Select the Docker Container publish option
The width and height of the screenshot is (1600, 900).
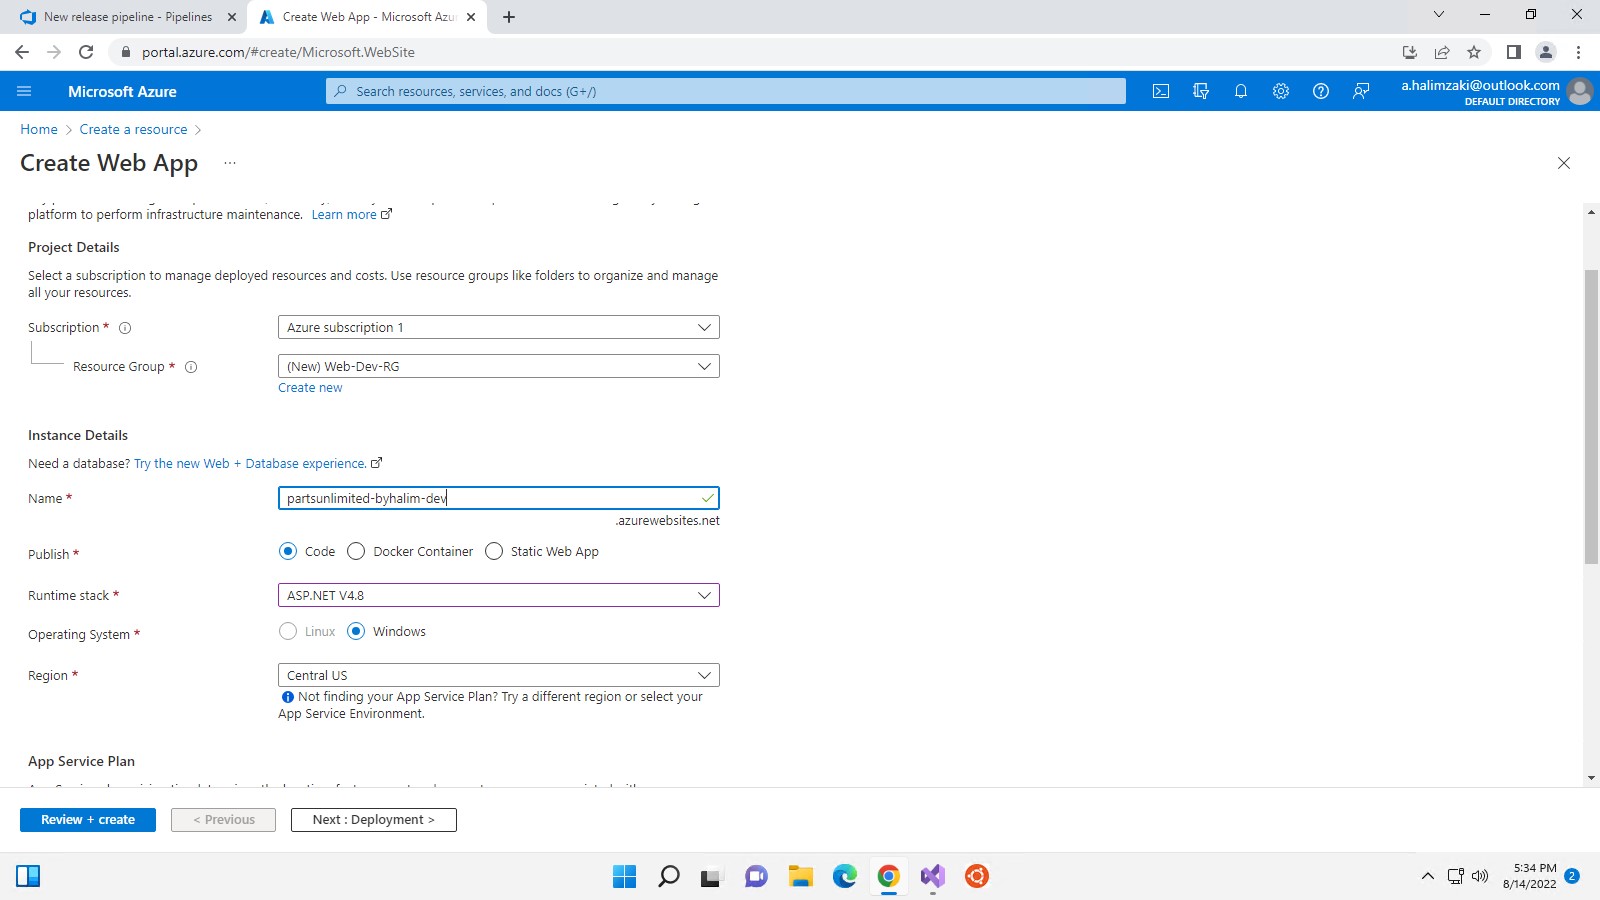[356, 552]
